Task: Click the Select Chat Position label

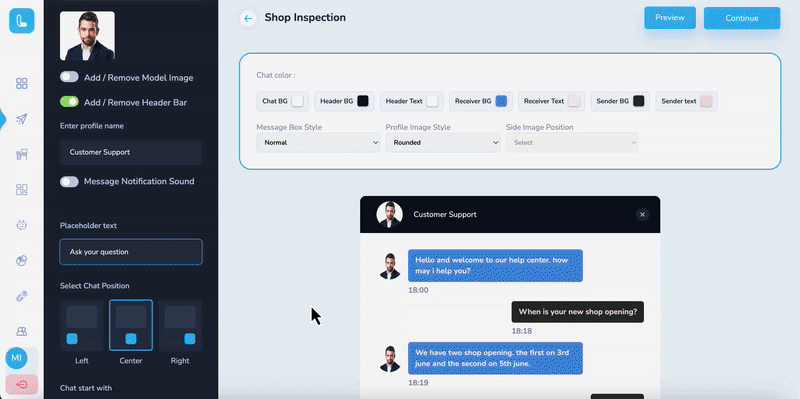Action: pyautogui.click(x=94, y=286)
